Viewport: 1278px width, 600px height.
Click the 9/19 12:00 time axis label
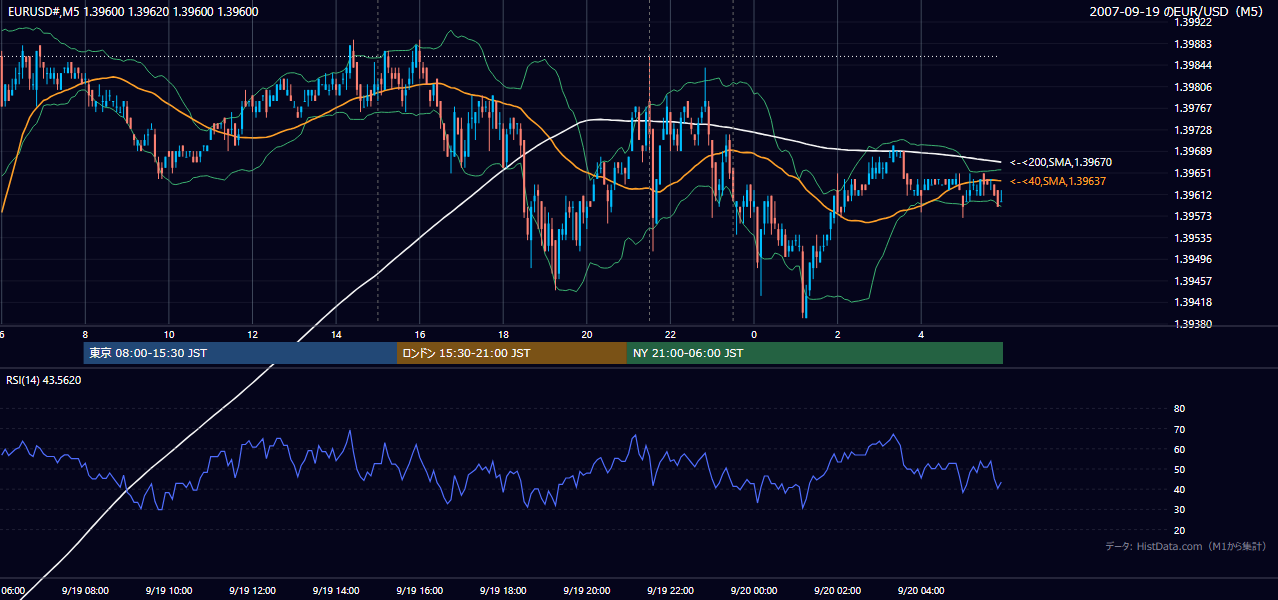251,591
